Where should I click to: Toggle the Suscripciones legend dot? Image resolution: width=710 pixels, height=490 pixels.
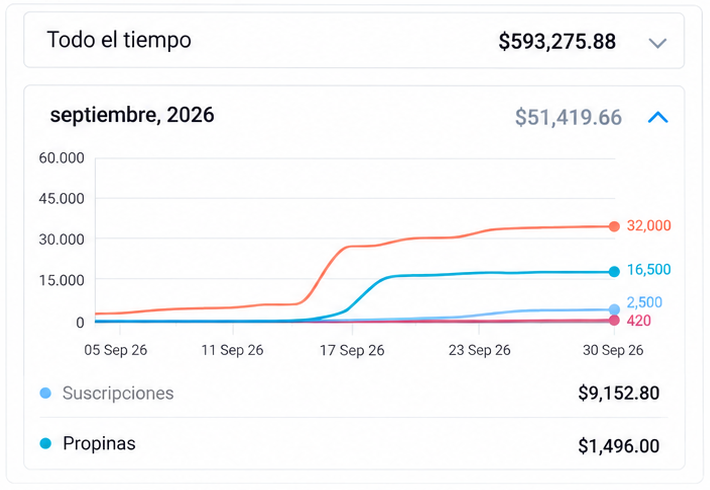click(x=45, y=393)
